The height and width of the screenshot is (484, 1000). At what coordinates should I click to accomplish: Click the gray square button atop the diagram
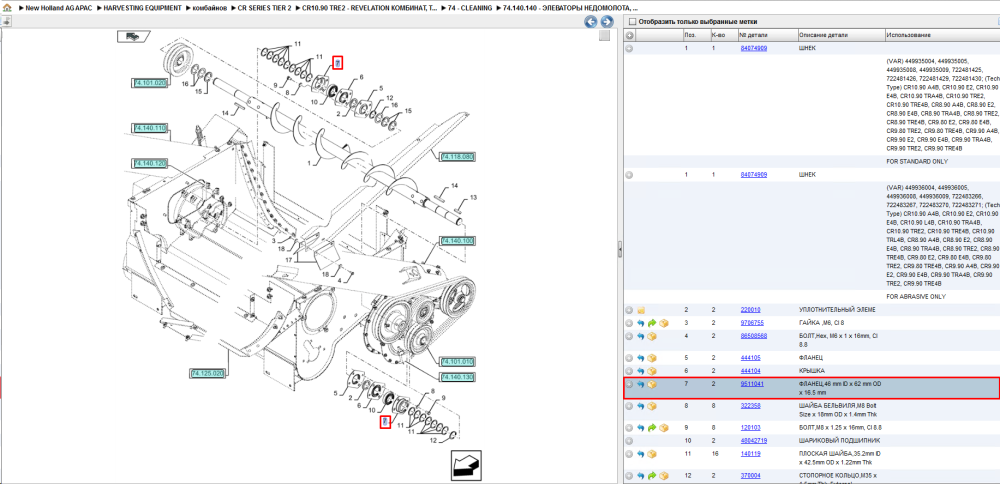[x=605, y=36]
